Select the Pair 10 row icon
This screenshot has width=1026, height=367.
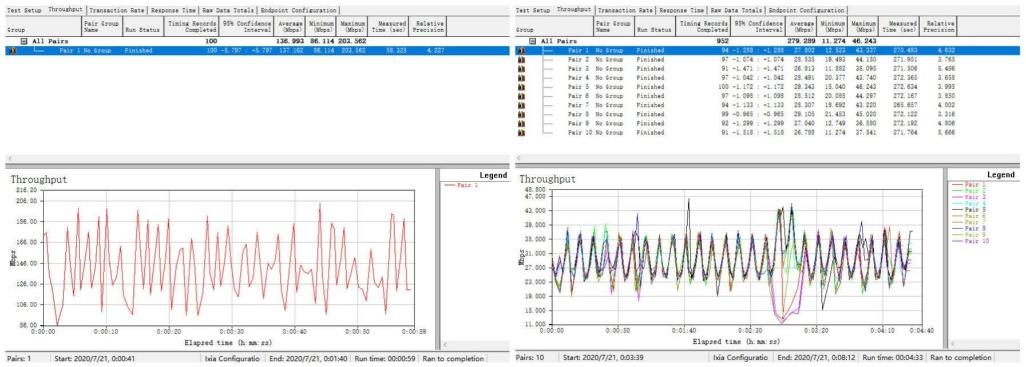pyautogui.click(x=522, y=132)
